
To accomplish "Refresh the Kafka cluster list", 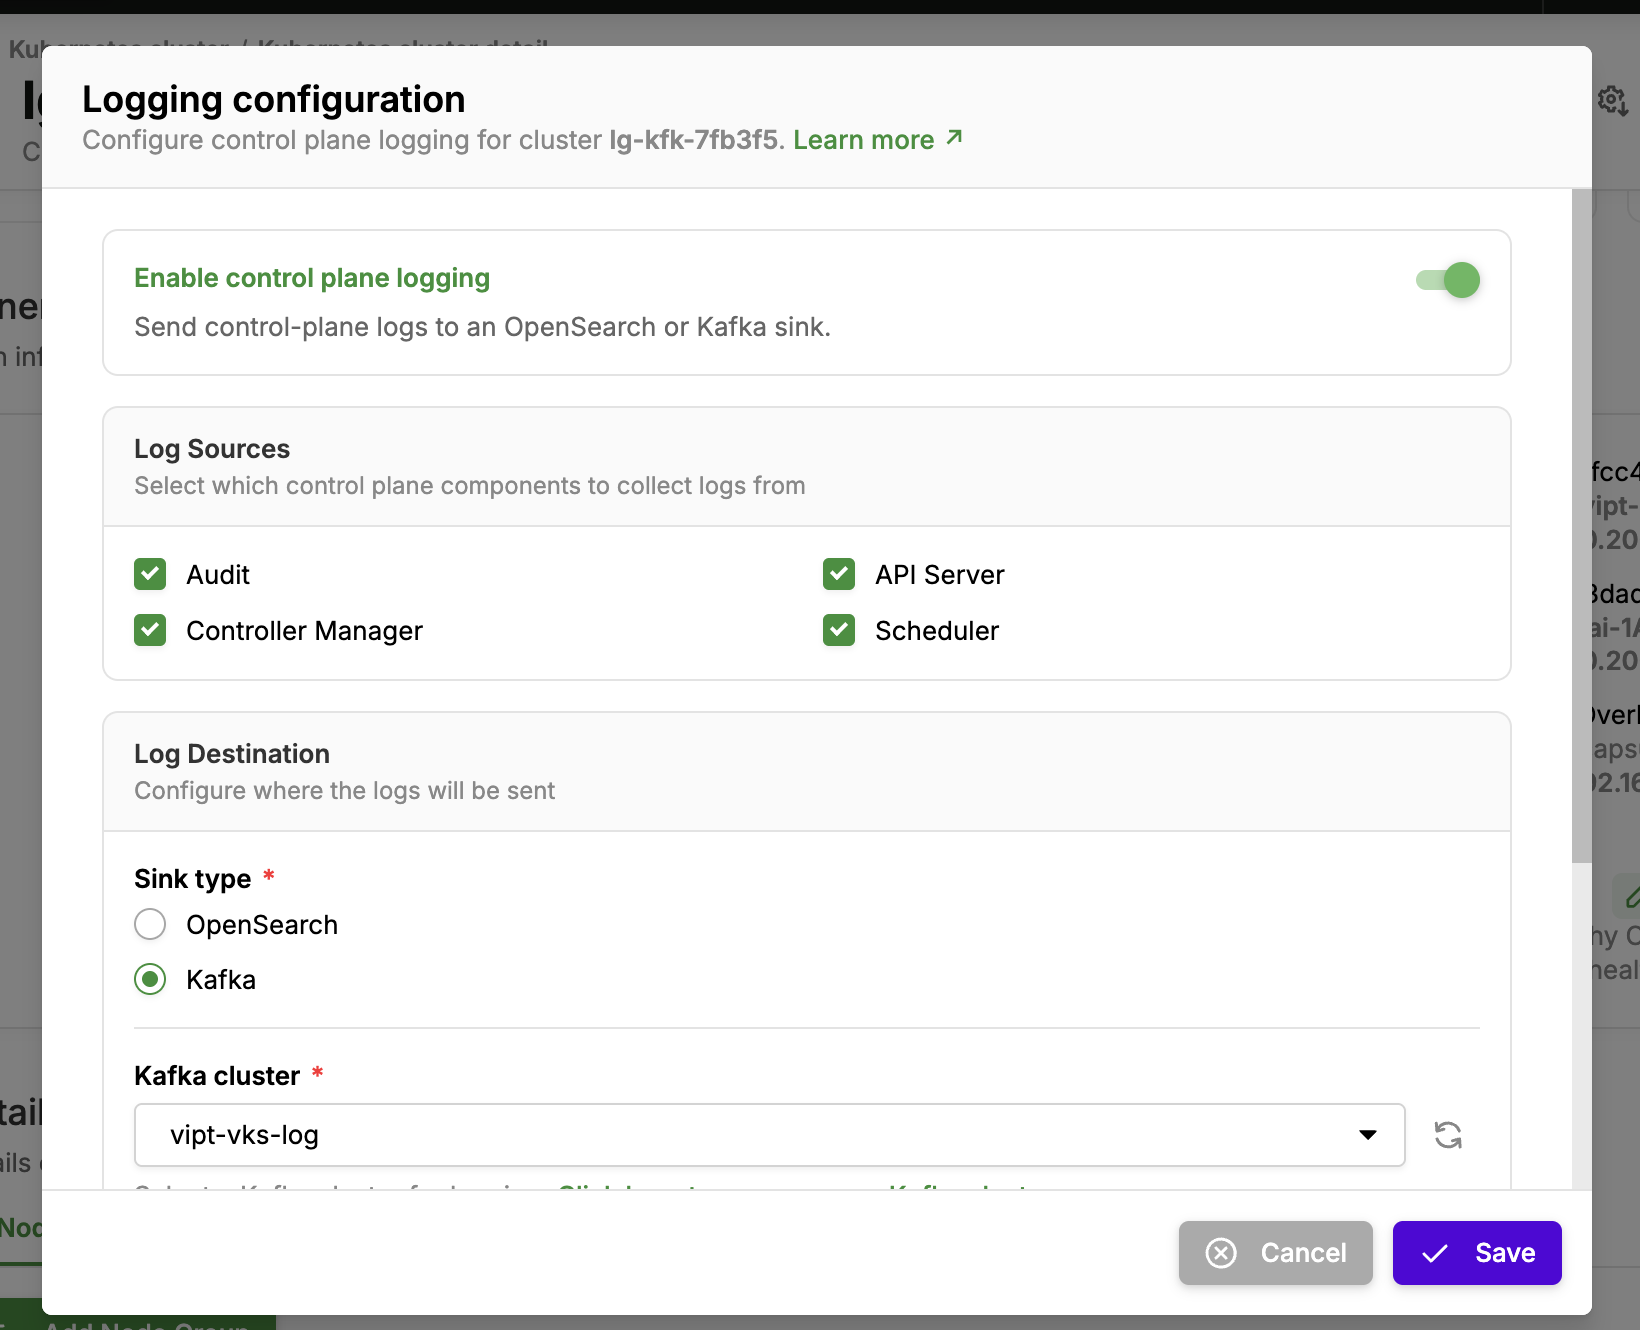I will click(1448, 1135).
